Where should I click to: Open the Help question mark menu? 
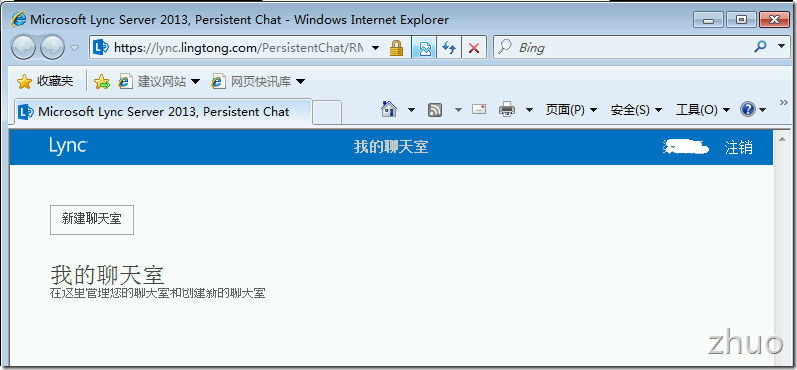click(x=753, y=109)
